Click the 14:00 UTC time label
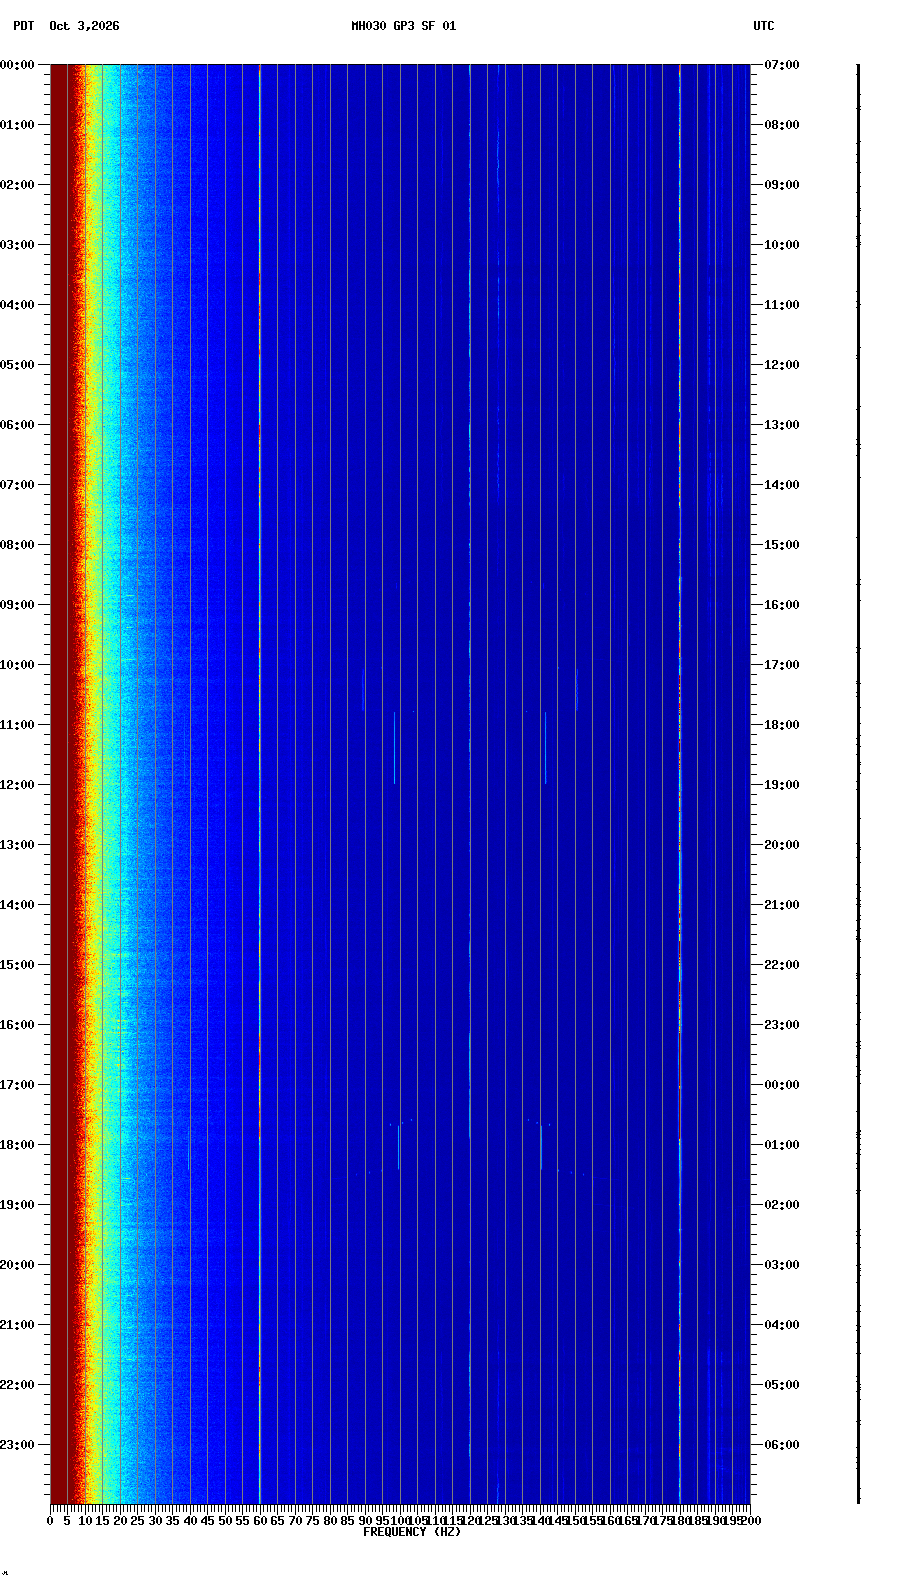The height and width of the screenshot is (1584, 902). point(782,485)
